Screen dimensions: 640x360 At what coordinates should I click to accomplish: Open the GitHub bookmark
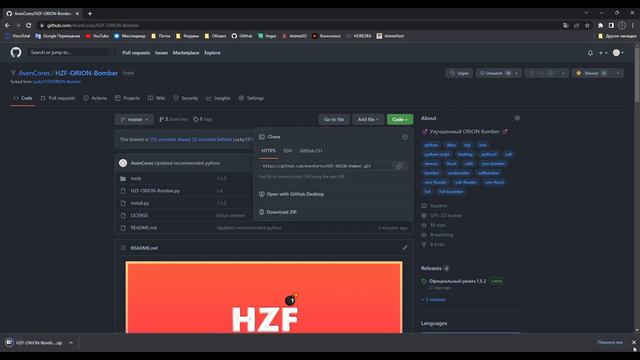tap(242, 36)
